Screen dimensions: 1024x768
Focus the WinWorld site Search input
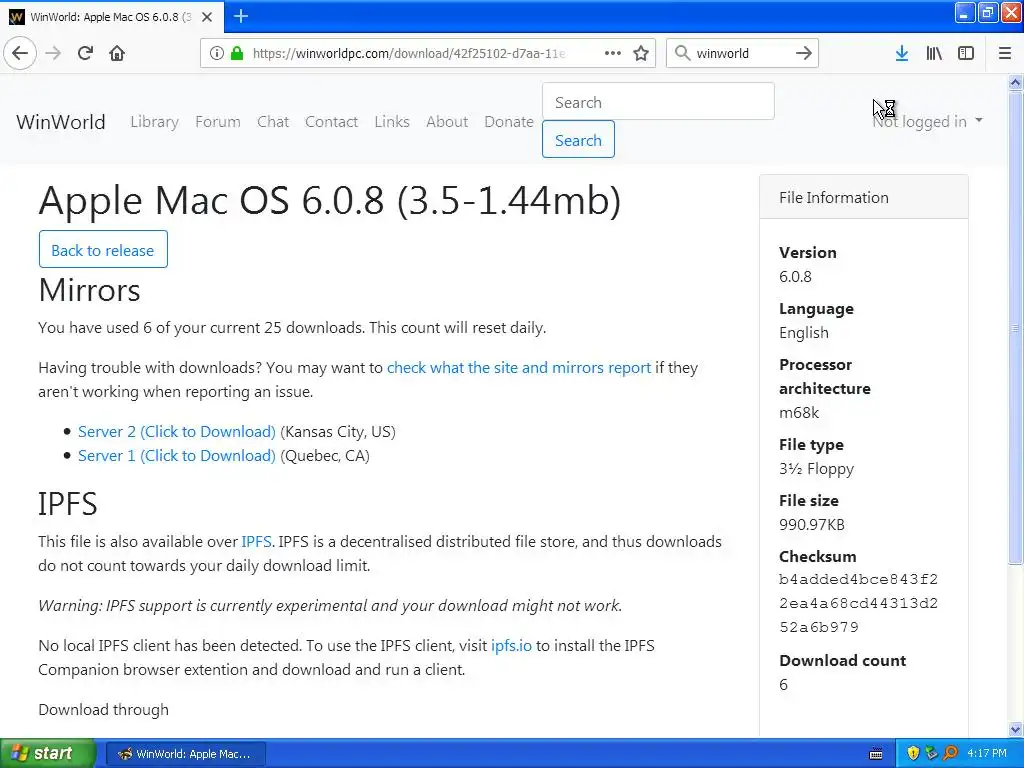pyautogui.click(x=658, y=102)
